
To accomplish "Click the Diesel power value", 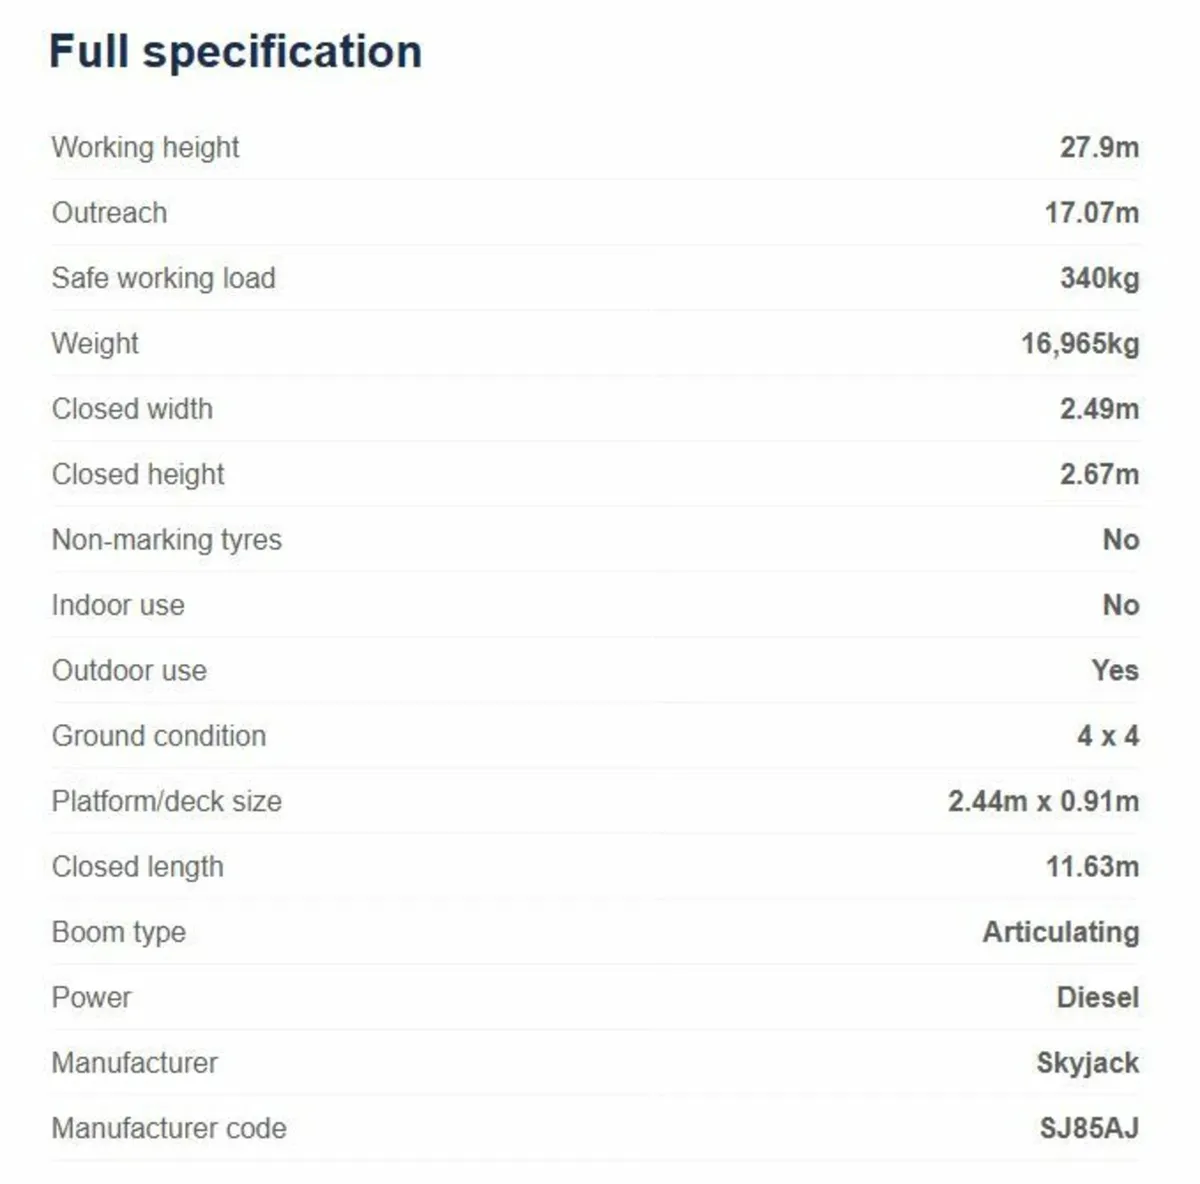I will click(x=1097, y=997).
